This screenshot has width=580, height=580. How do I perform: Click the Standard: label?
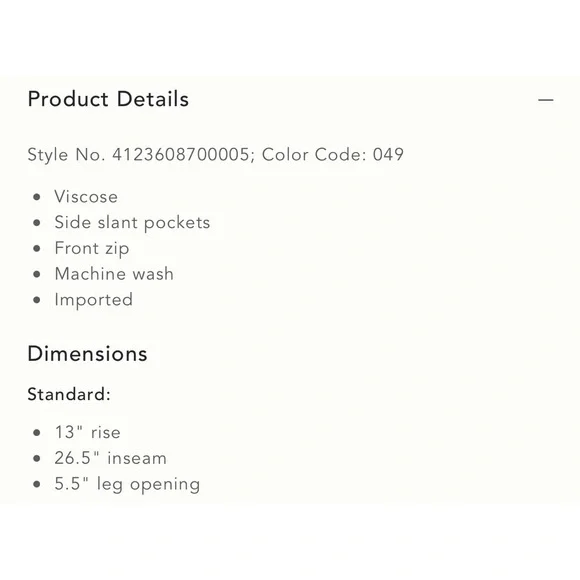coord(69,394)
